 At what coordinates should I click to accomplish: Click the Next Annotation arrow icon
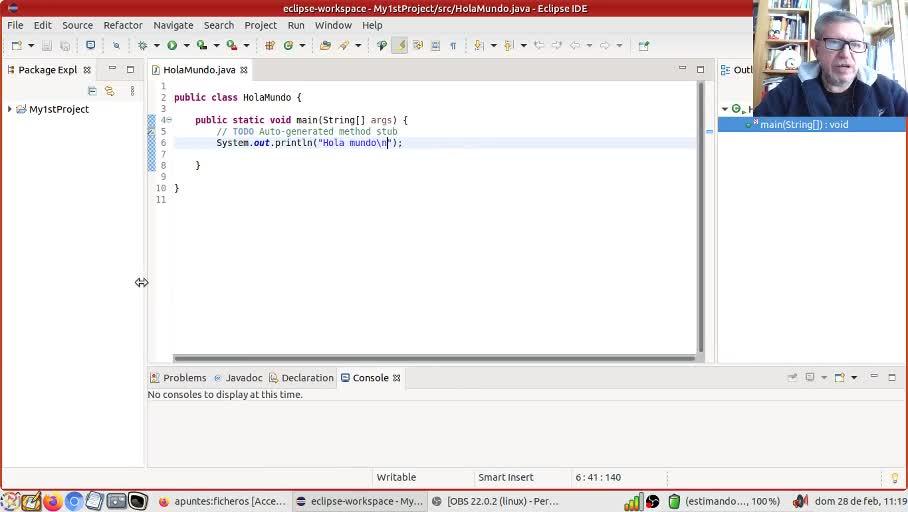click(x=479, y=45)
